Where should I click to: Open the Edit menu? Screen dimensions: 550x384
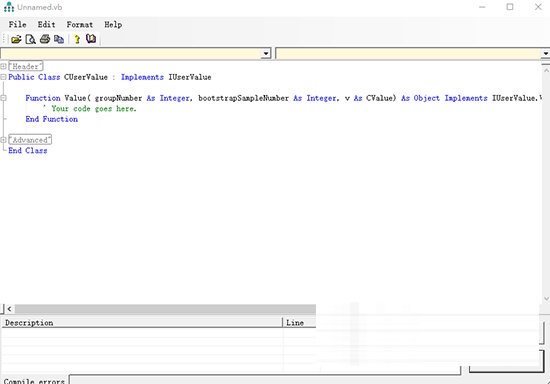46,25
